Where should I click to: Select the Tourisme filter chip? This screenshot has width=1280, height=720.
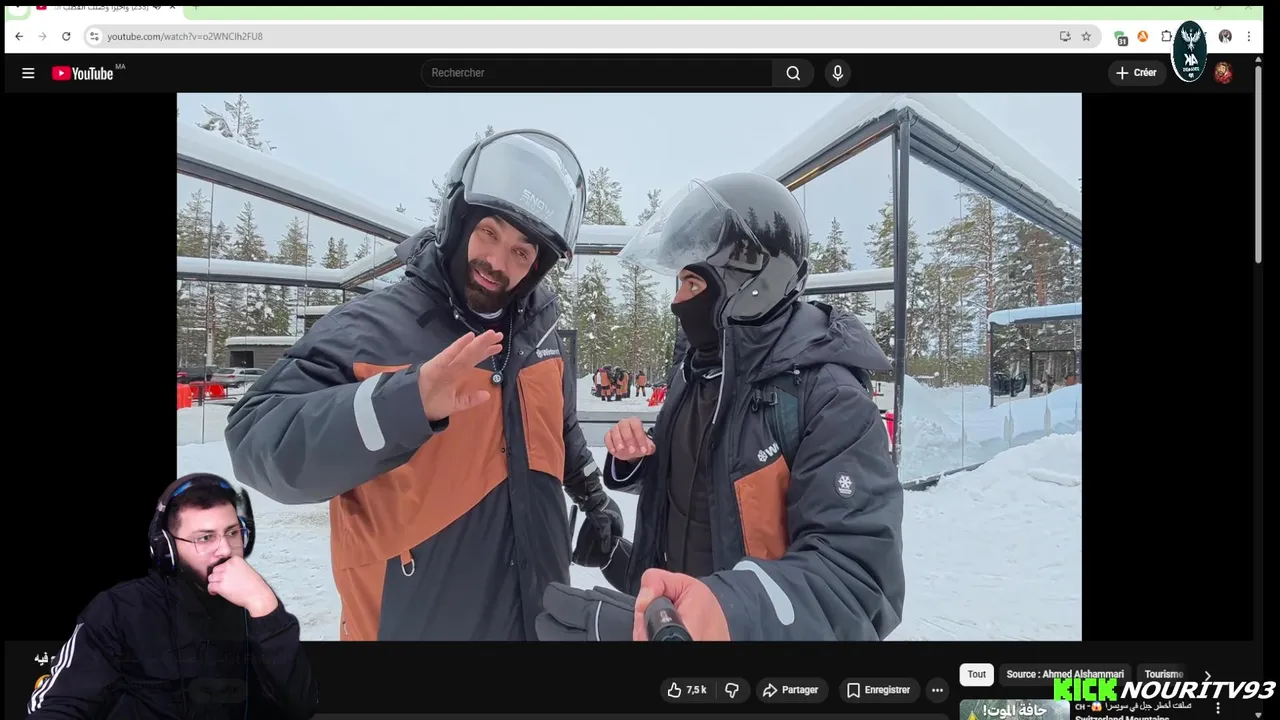pos(1163,674)
